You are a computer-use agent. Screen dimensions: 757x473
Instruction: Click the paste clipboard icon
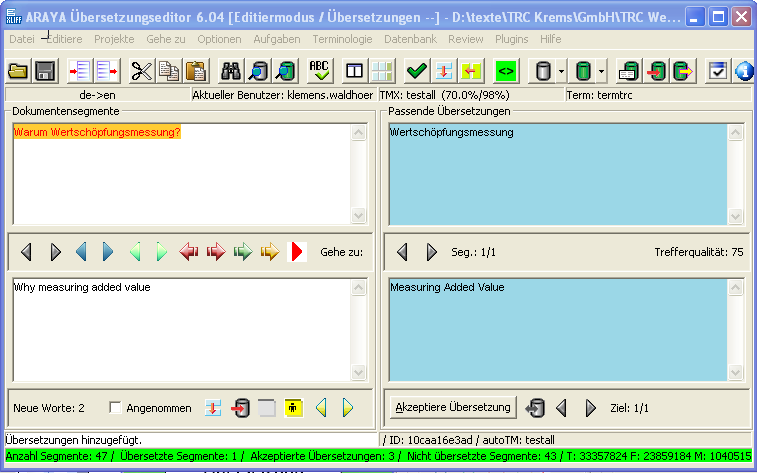pos(196,71)
